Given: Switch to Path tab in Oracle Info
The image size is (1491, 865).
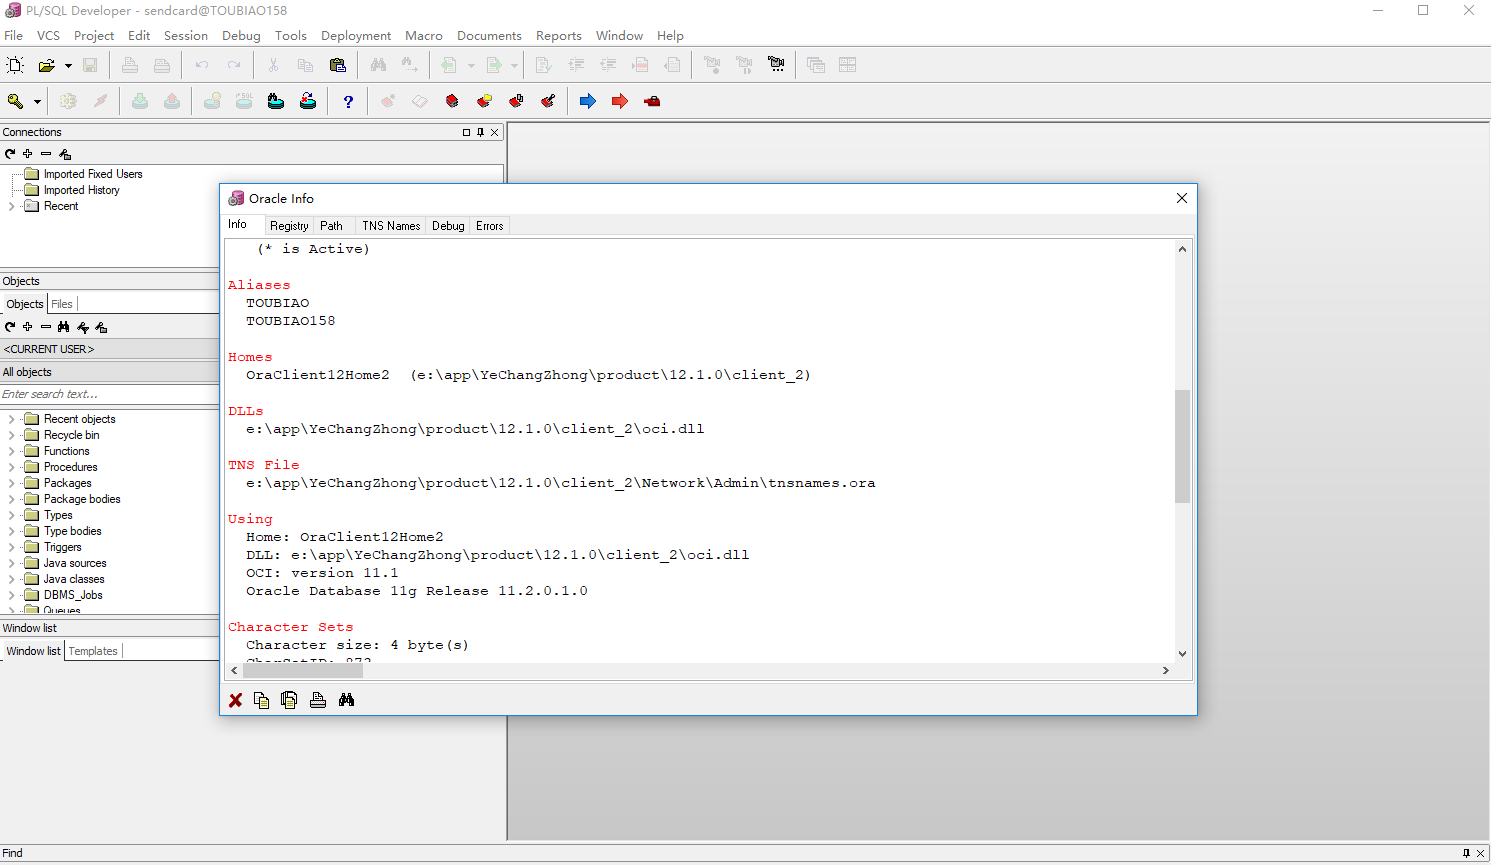Looking at the screenshot, I should [331, 226].
